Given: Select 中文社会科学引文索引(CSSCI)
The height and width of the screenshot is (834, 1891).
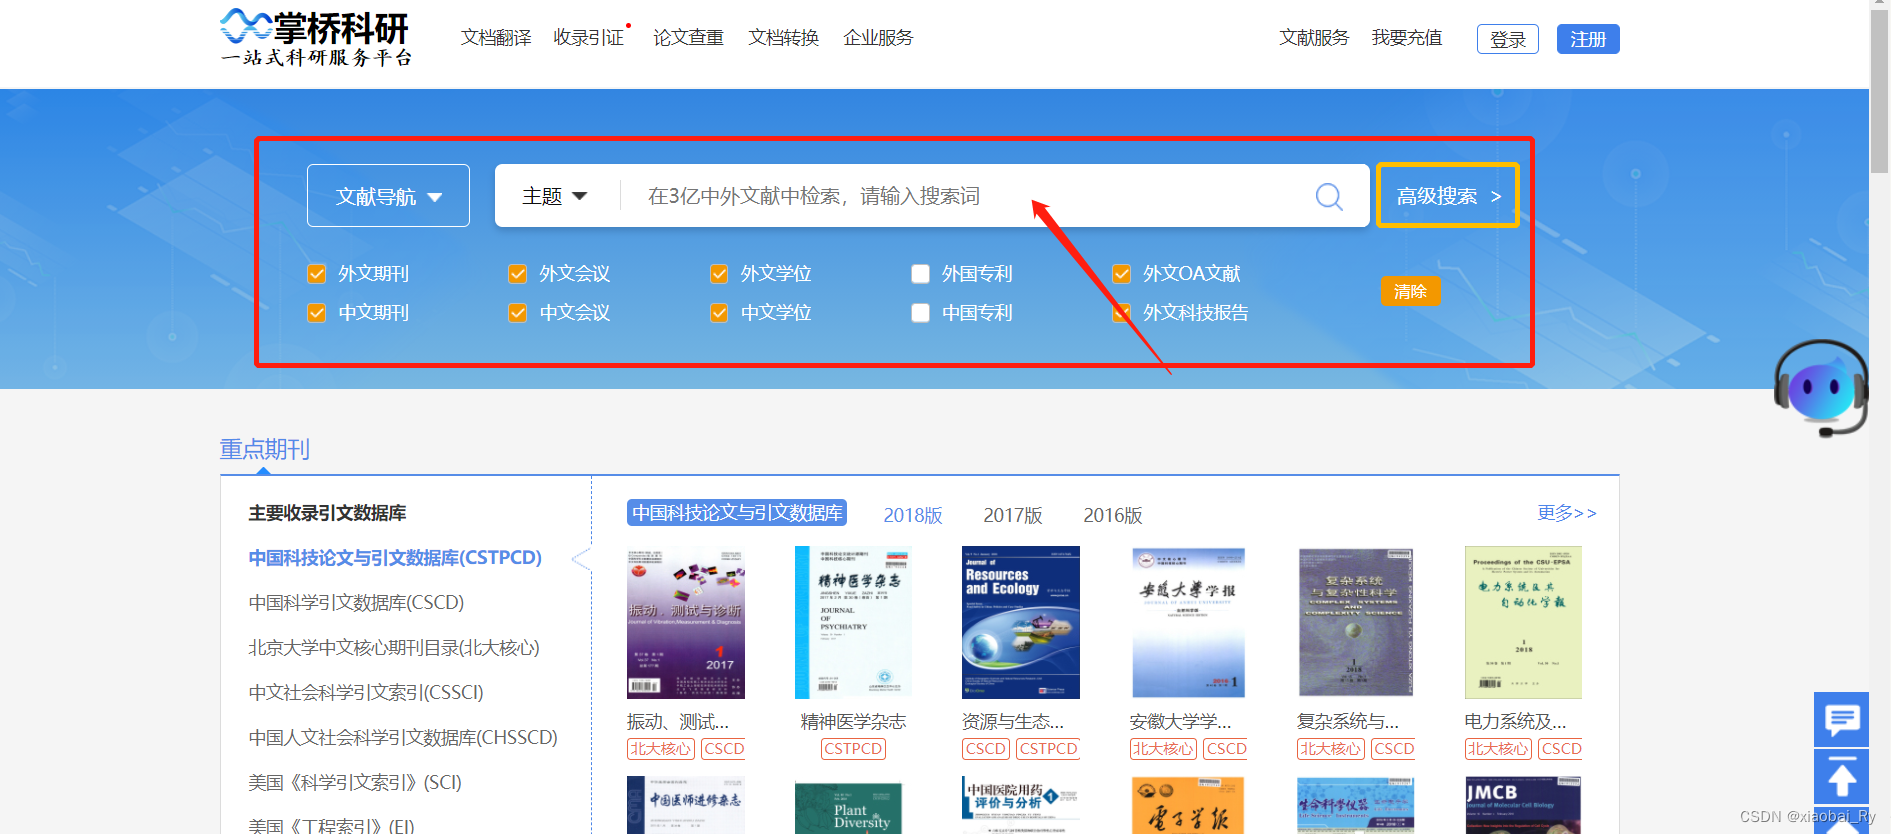Looking at the screenshot, I should click(x=366, y=693).
